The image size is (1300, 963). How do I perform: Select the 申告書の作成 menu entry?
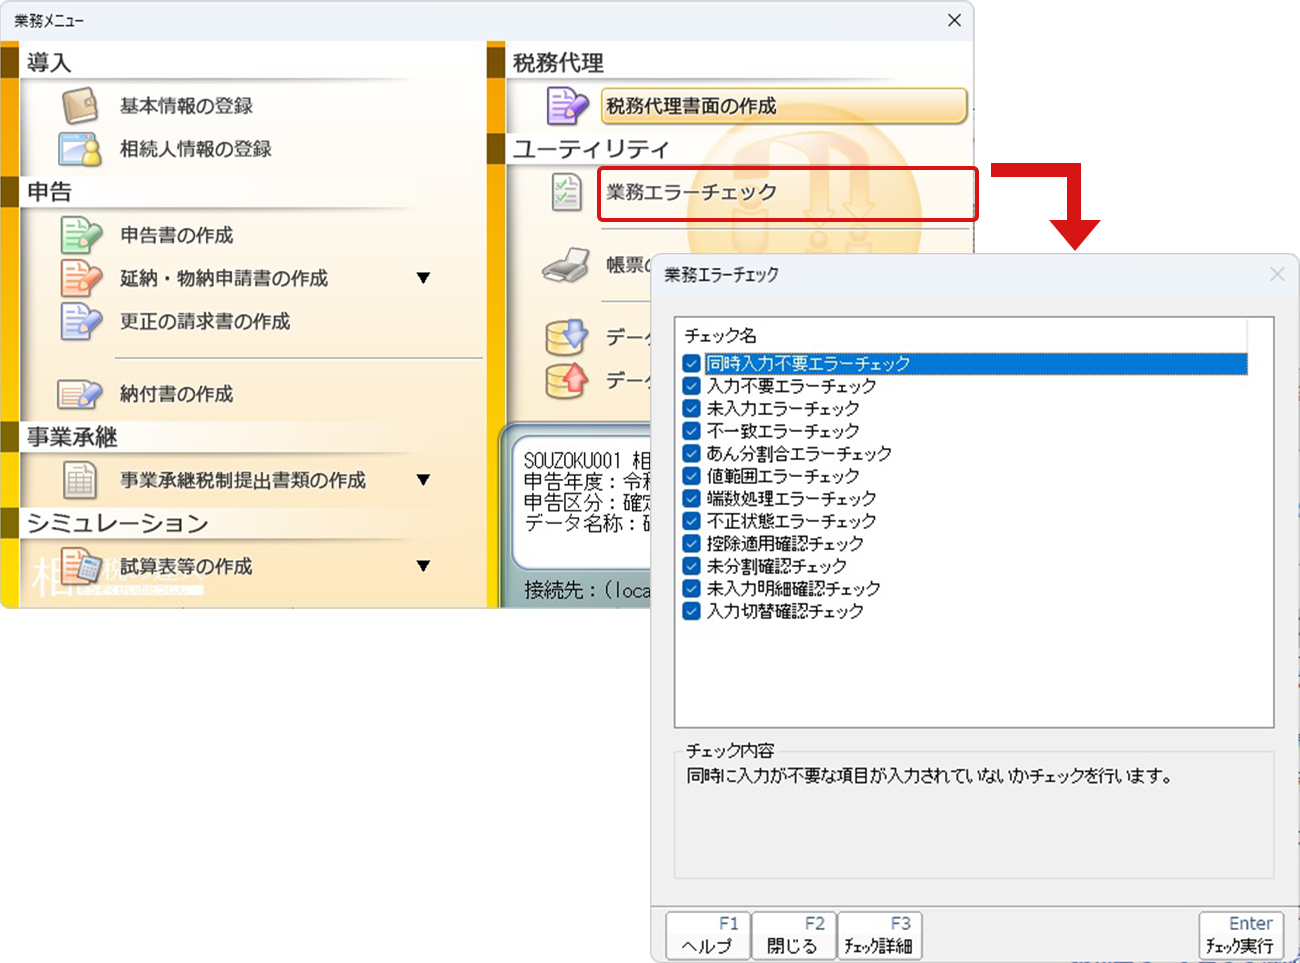click(x=176, y=235)
